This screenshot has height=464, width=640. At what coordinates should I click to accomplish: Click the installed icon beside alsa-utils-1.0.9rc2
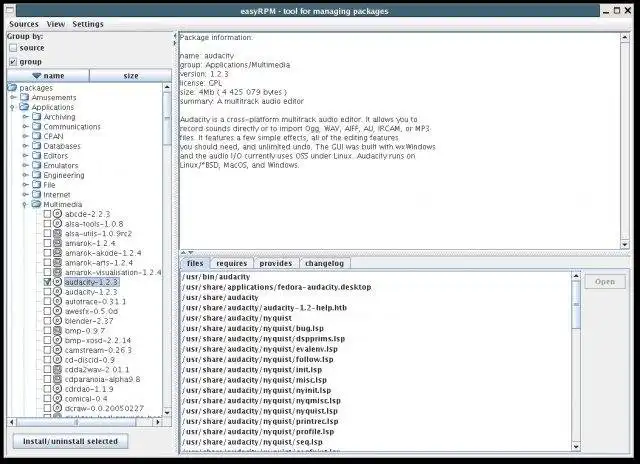coord(58,233)
